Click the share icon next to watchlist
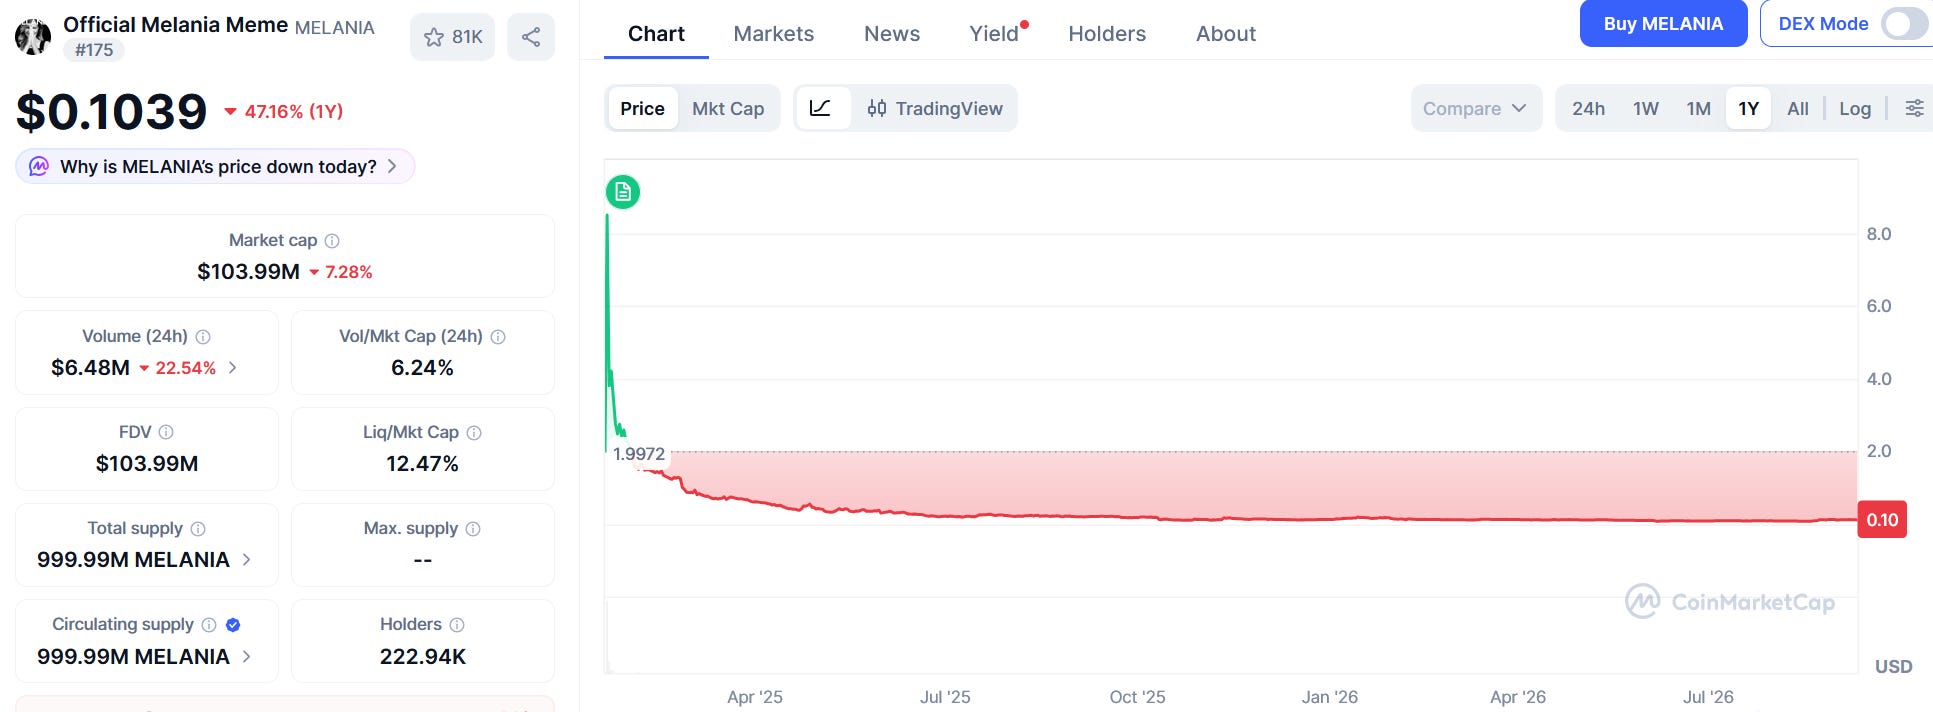This screenshot has width=1933, height=712. 531,37
